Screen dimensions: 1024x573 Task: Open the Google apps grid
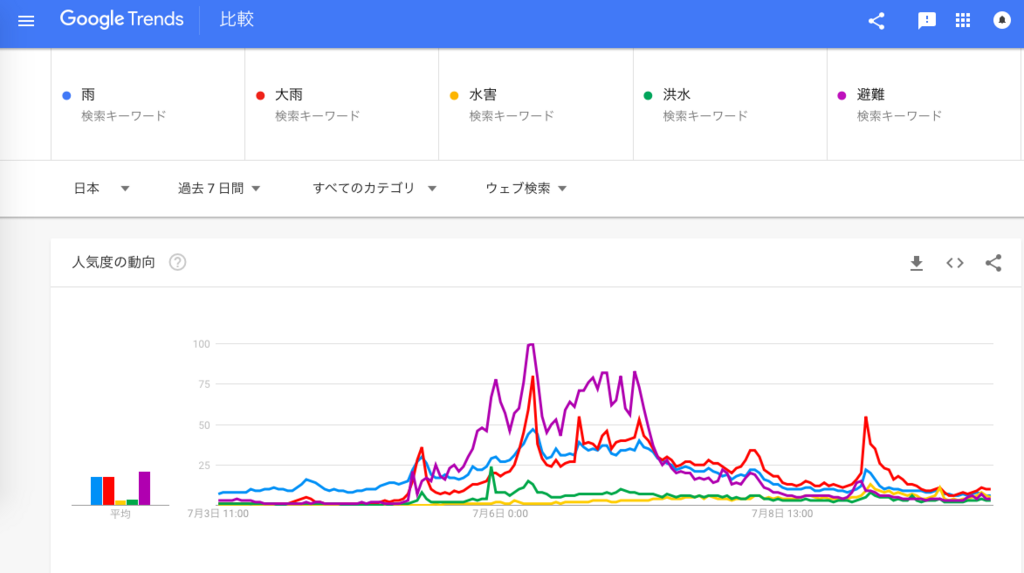pyautogui.click(x=963, y=20)
